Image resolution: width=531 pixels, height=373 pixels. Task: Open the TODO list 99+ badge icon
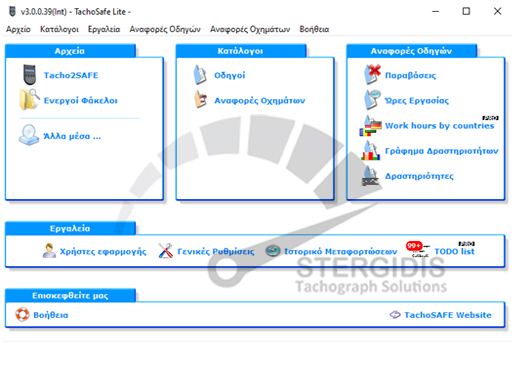pyautogui.click(x=418, y=250)
